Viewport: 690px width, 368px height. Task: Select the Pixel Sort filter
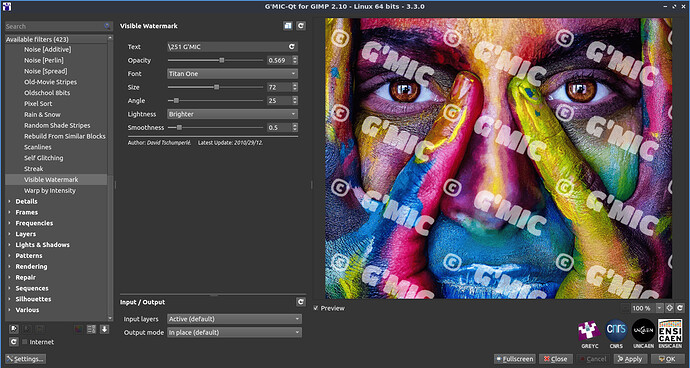[x=38, y=103]
